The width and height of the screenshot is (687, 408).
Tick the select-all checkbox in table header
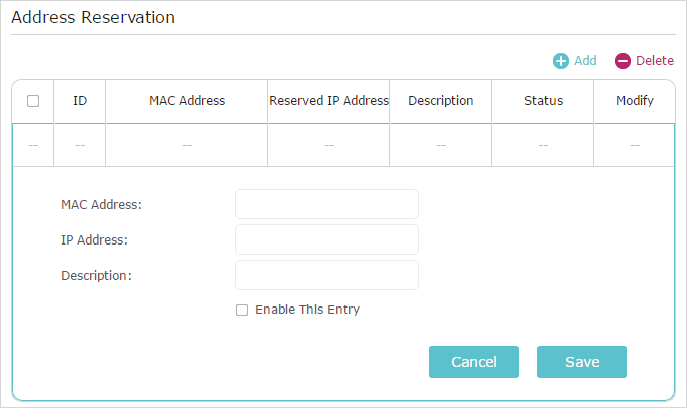click(x=33, y=101)
